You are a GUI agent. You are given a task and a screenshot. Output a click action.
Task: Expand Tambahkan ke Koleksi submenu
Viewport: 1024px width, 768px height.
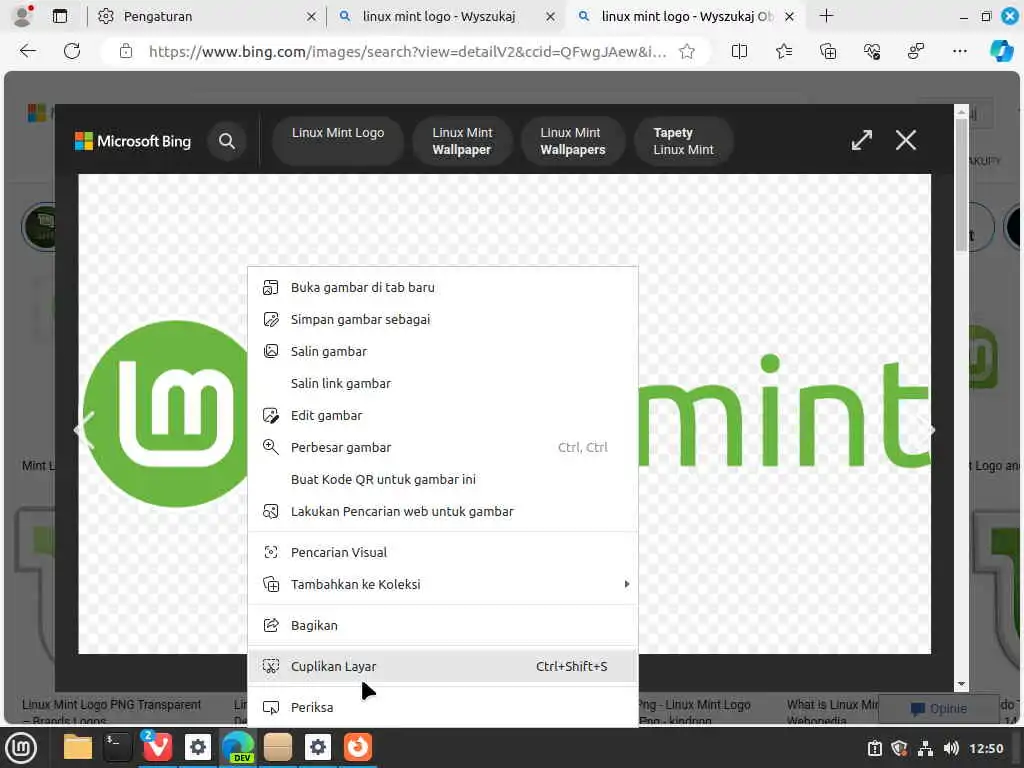(x=442, y=584)
